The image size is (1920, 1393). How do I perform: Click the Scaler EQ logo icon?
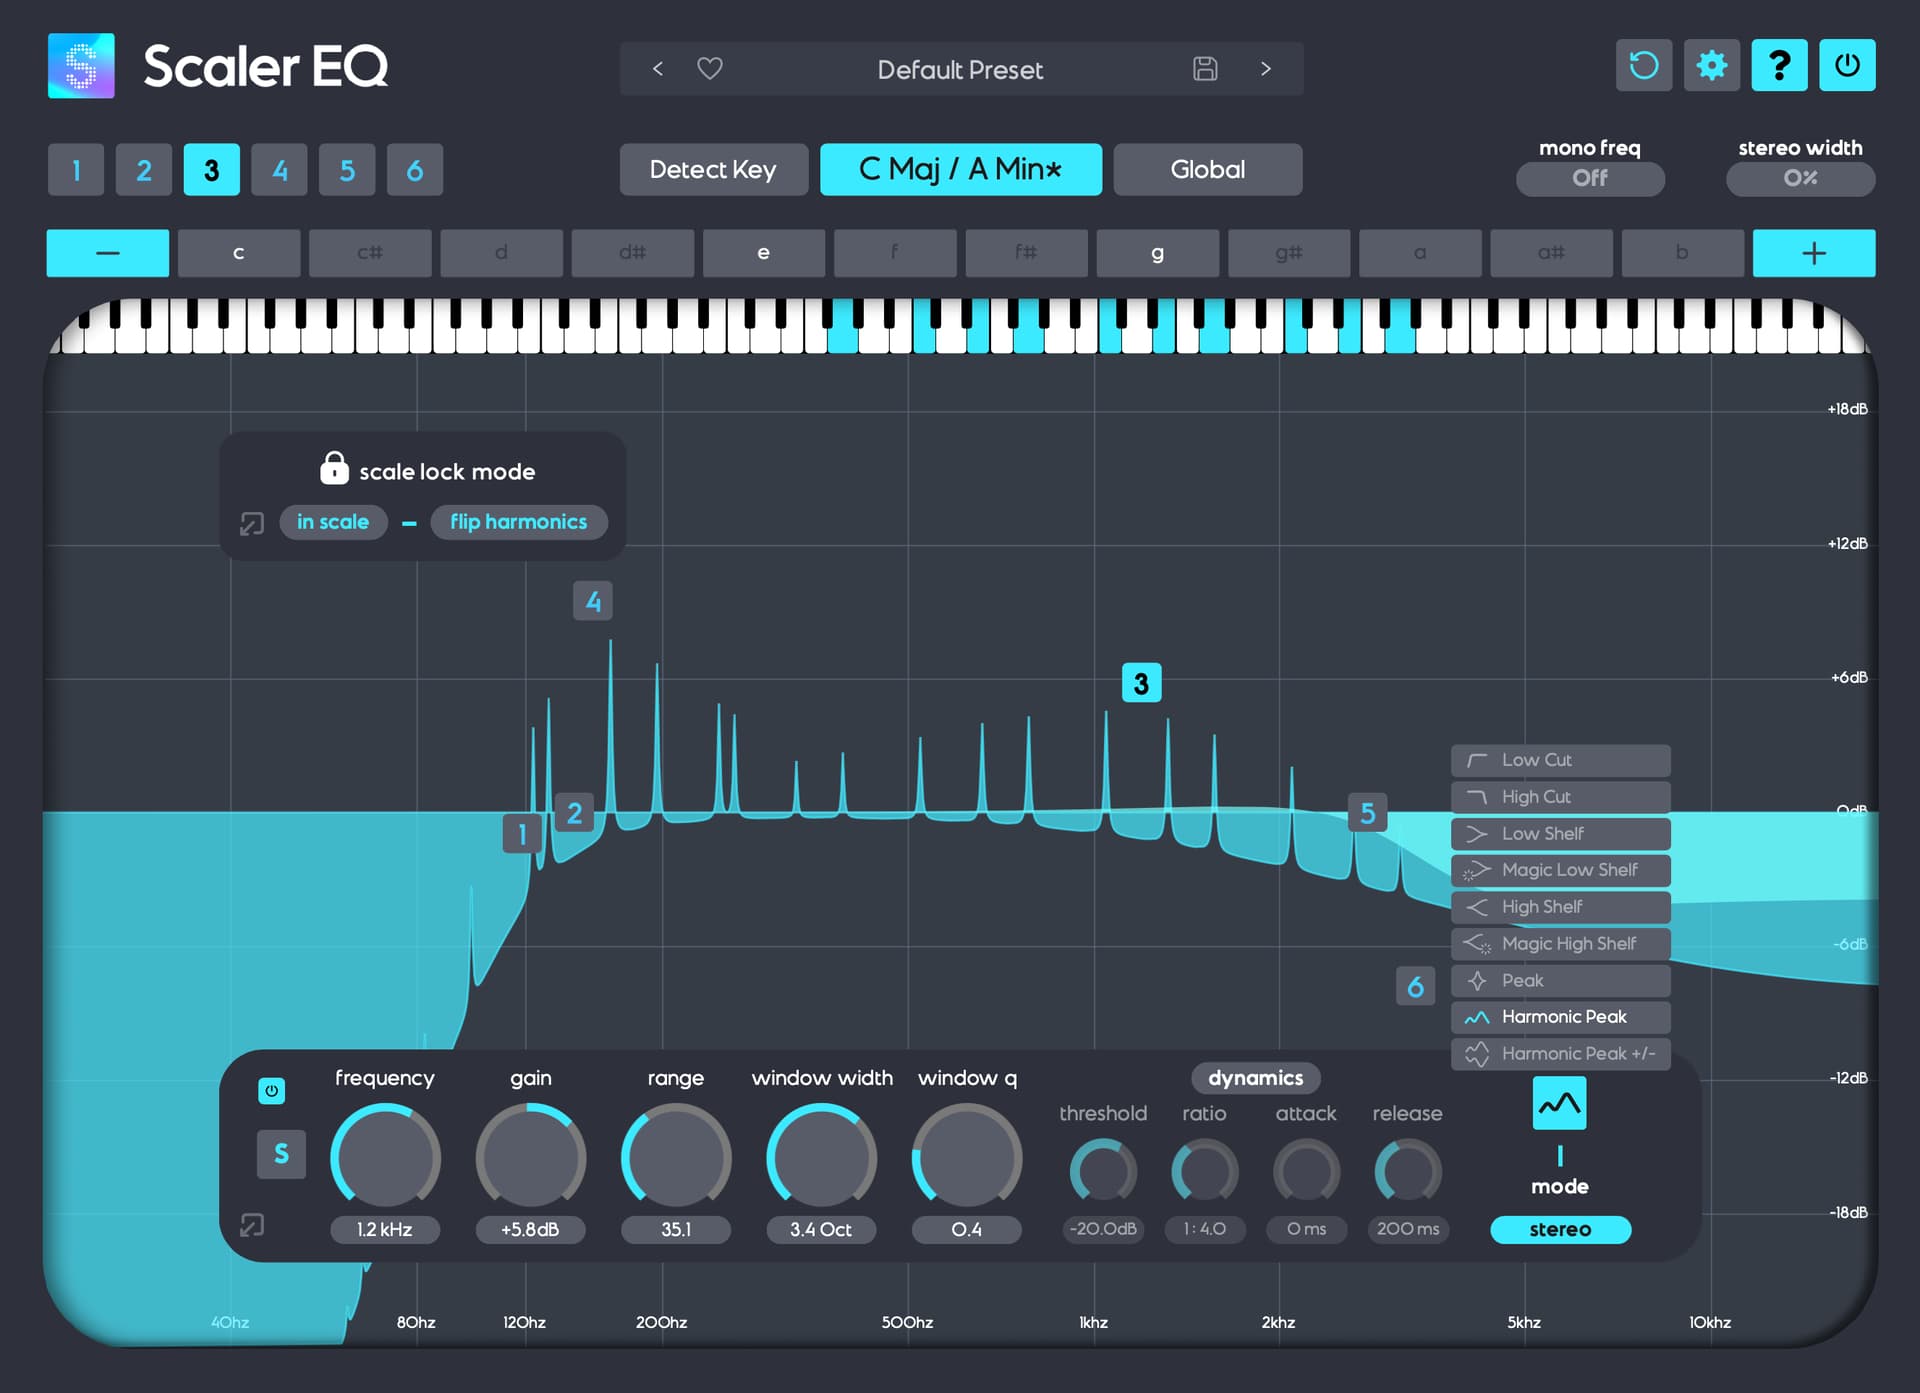tap(81, 66)
